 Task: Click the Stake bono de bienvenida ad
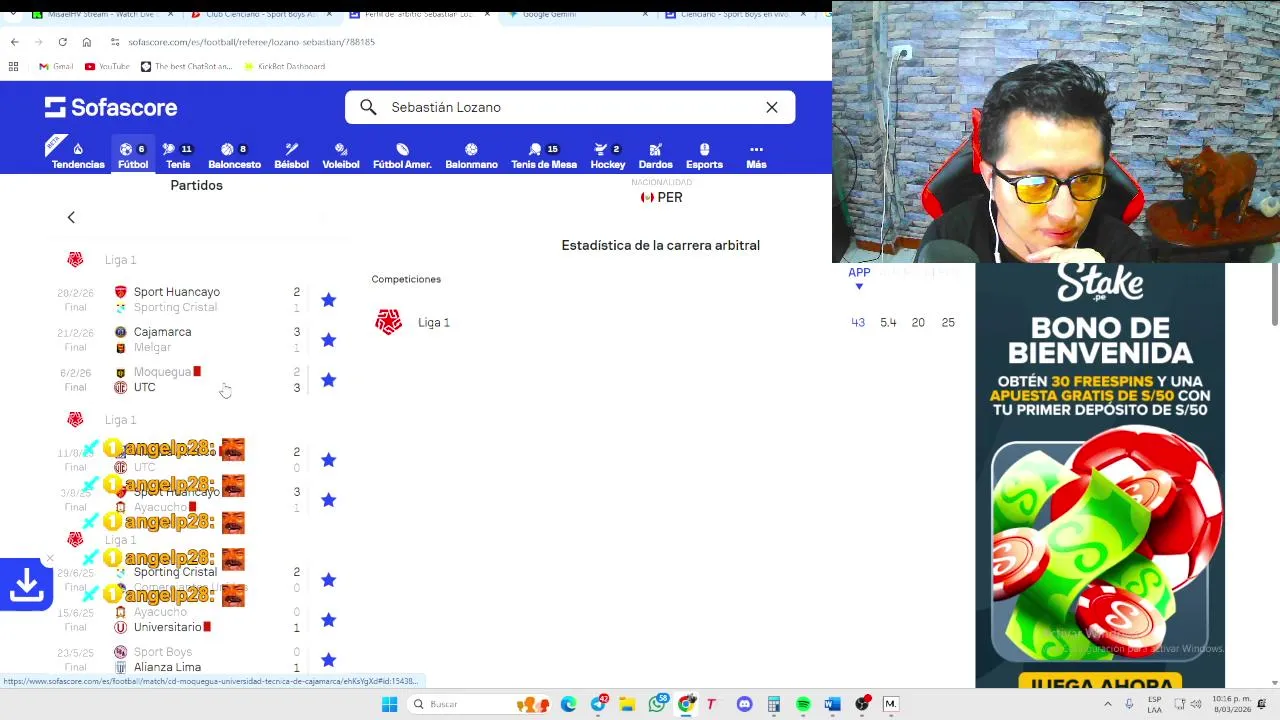click(1100, 475)
